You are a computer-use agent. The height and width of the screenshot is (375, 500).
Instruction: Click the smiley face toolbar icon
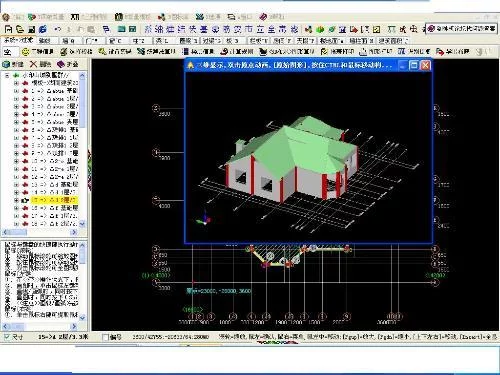click(x=26, y=52)
